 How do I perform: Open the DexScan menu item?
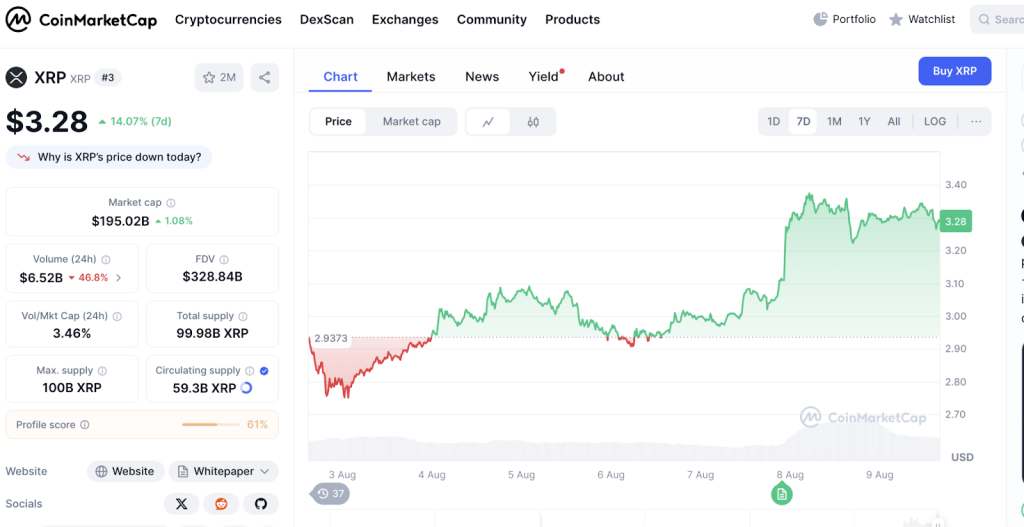(325, 19)
